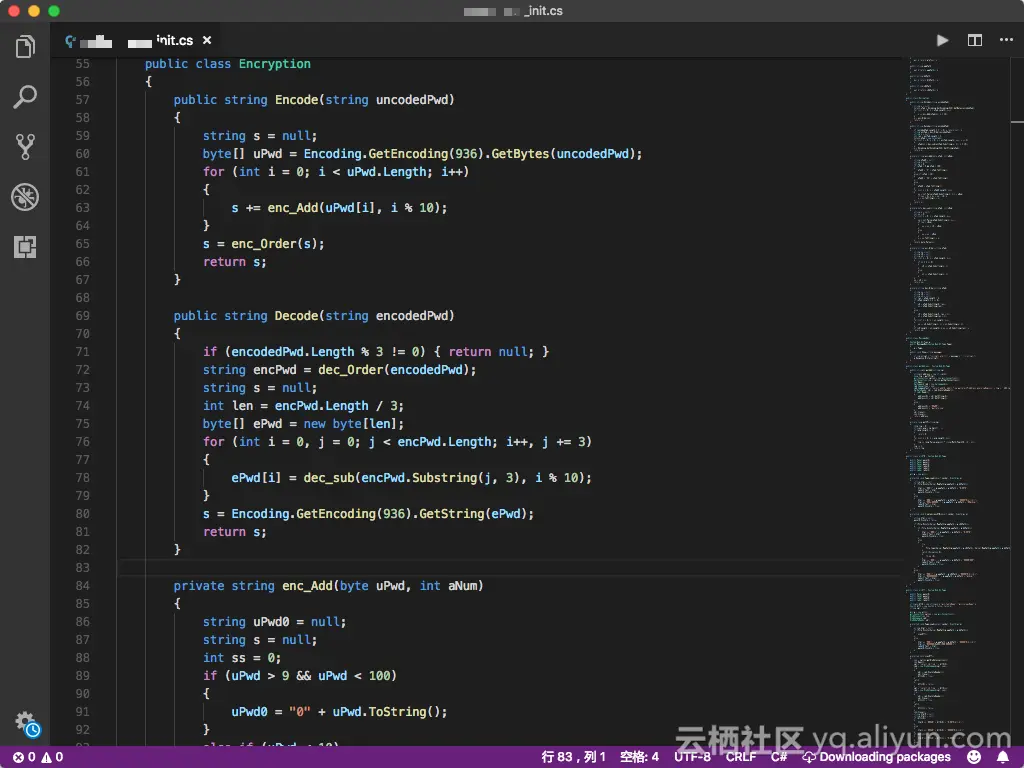
Task: Open the Manage gear with update badge
Action: click(x=27, y=724)
